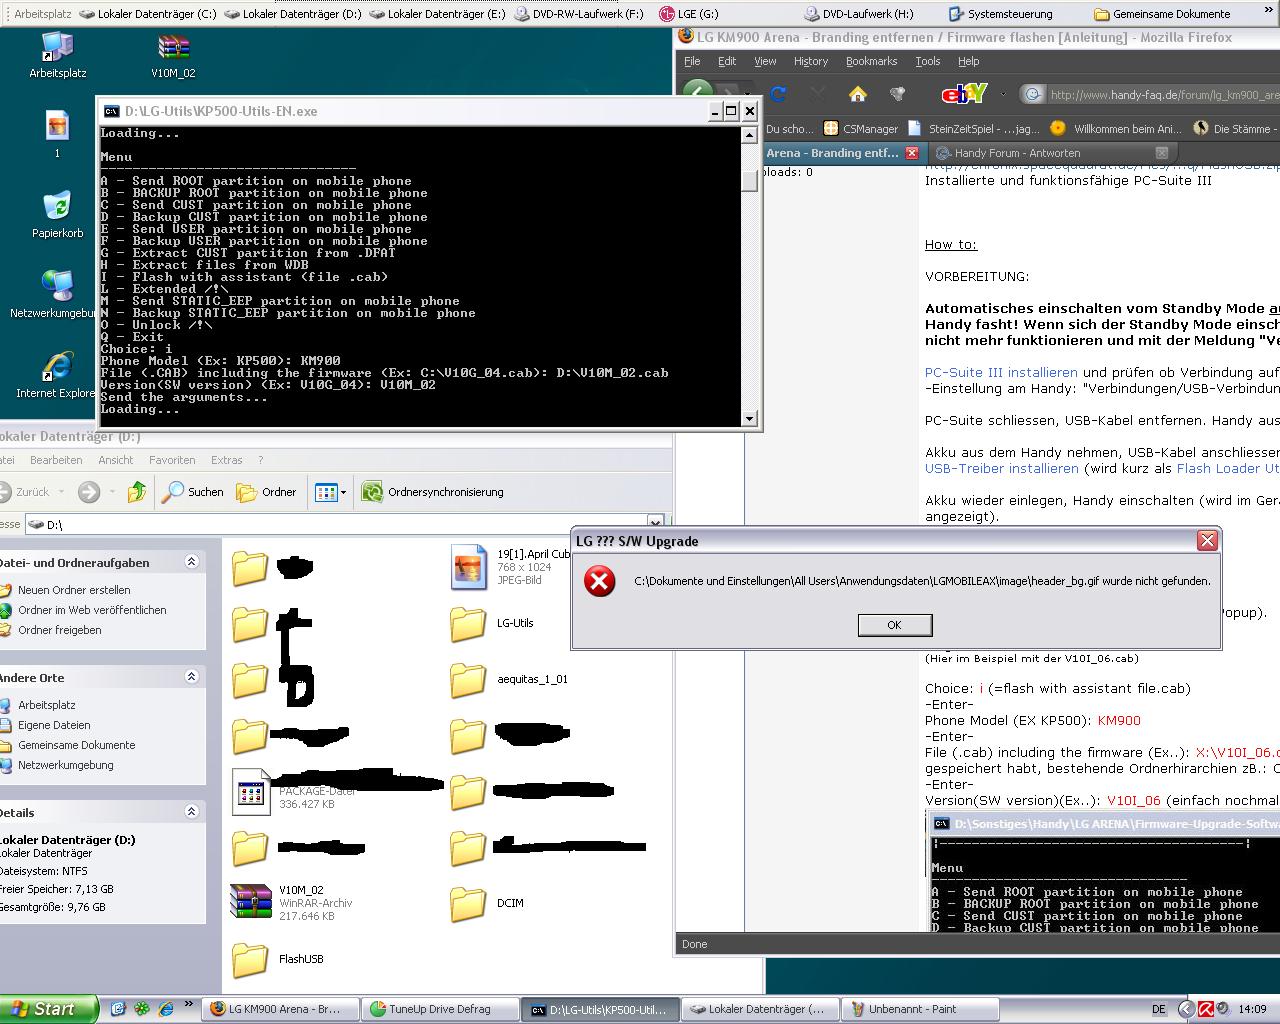Open the Firefox Tools menu
1280x1024 pixels.
pos(928,61)
